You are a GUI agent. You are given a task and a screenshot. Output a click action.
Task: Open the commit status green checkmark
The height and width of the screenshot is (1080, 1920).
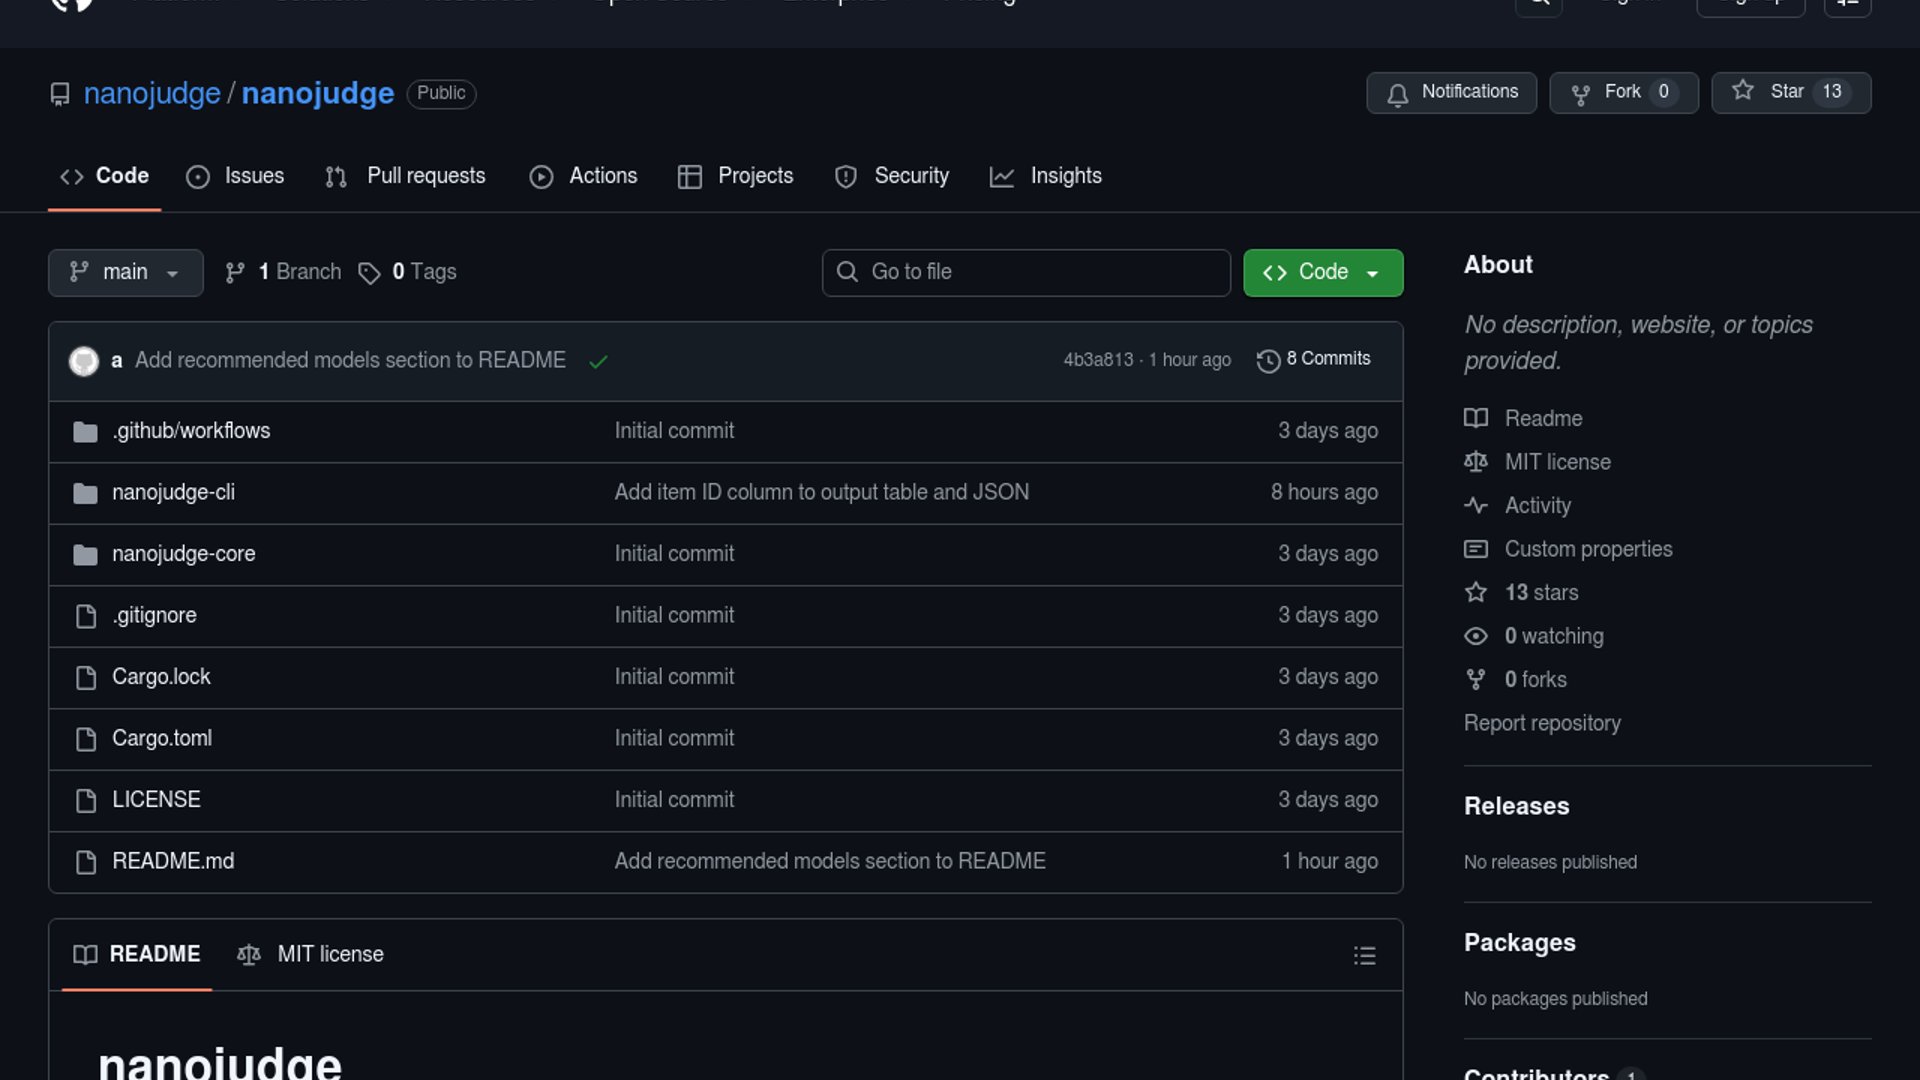coord(598,361)
